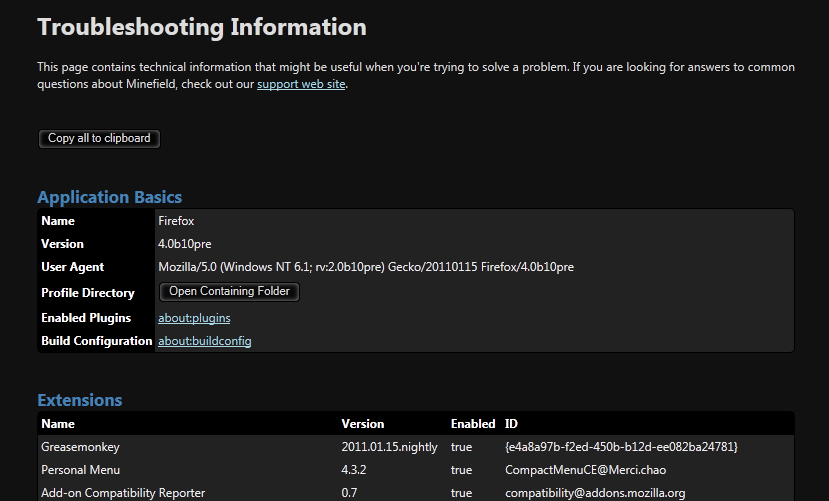
Task: Click the Name column header in Extensions
Action: pyautogui.click(x=58, y=424)
